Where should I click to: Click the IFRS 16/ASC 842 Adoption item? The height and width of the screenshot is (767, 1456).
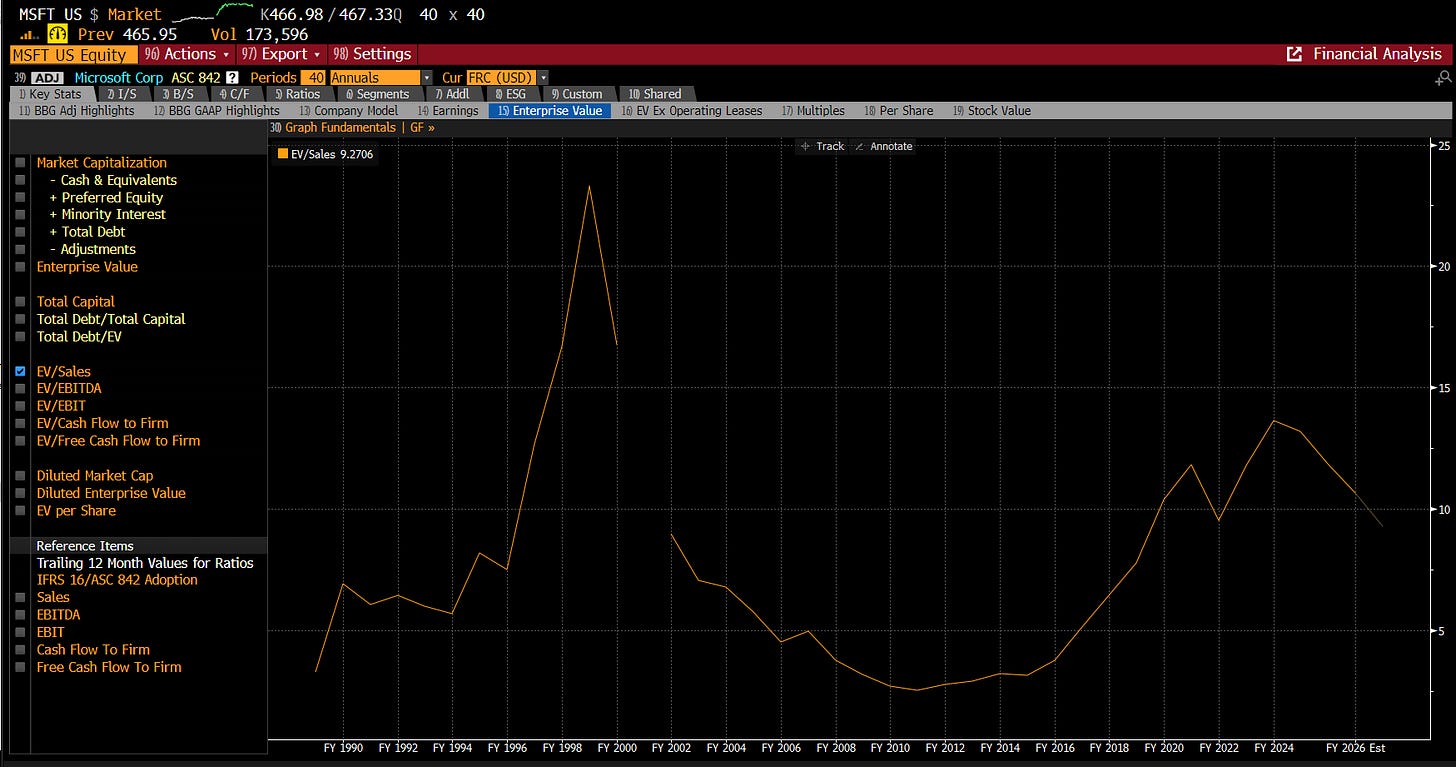[x=117, y=580]
